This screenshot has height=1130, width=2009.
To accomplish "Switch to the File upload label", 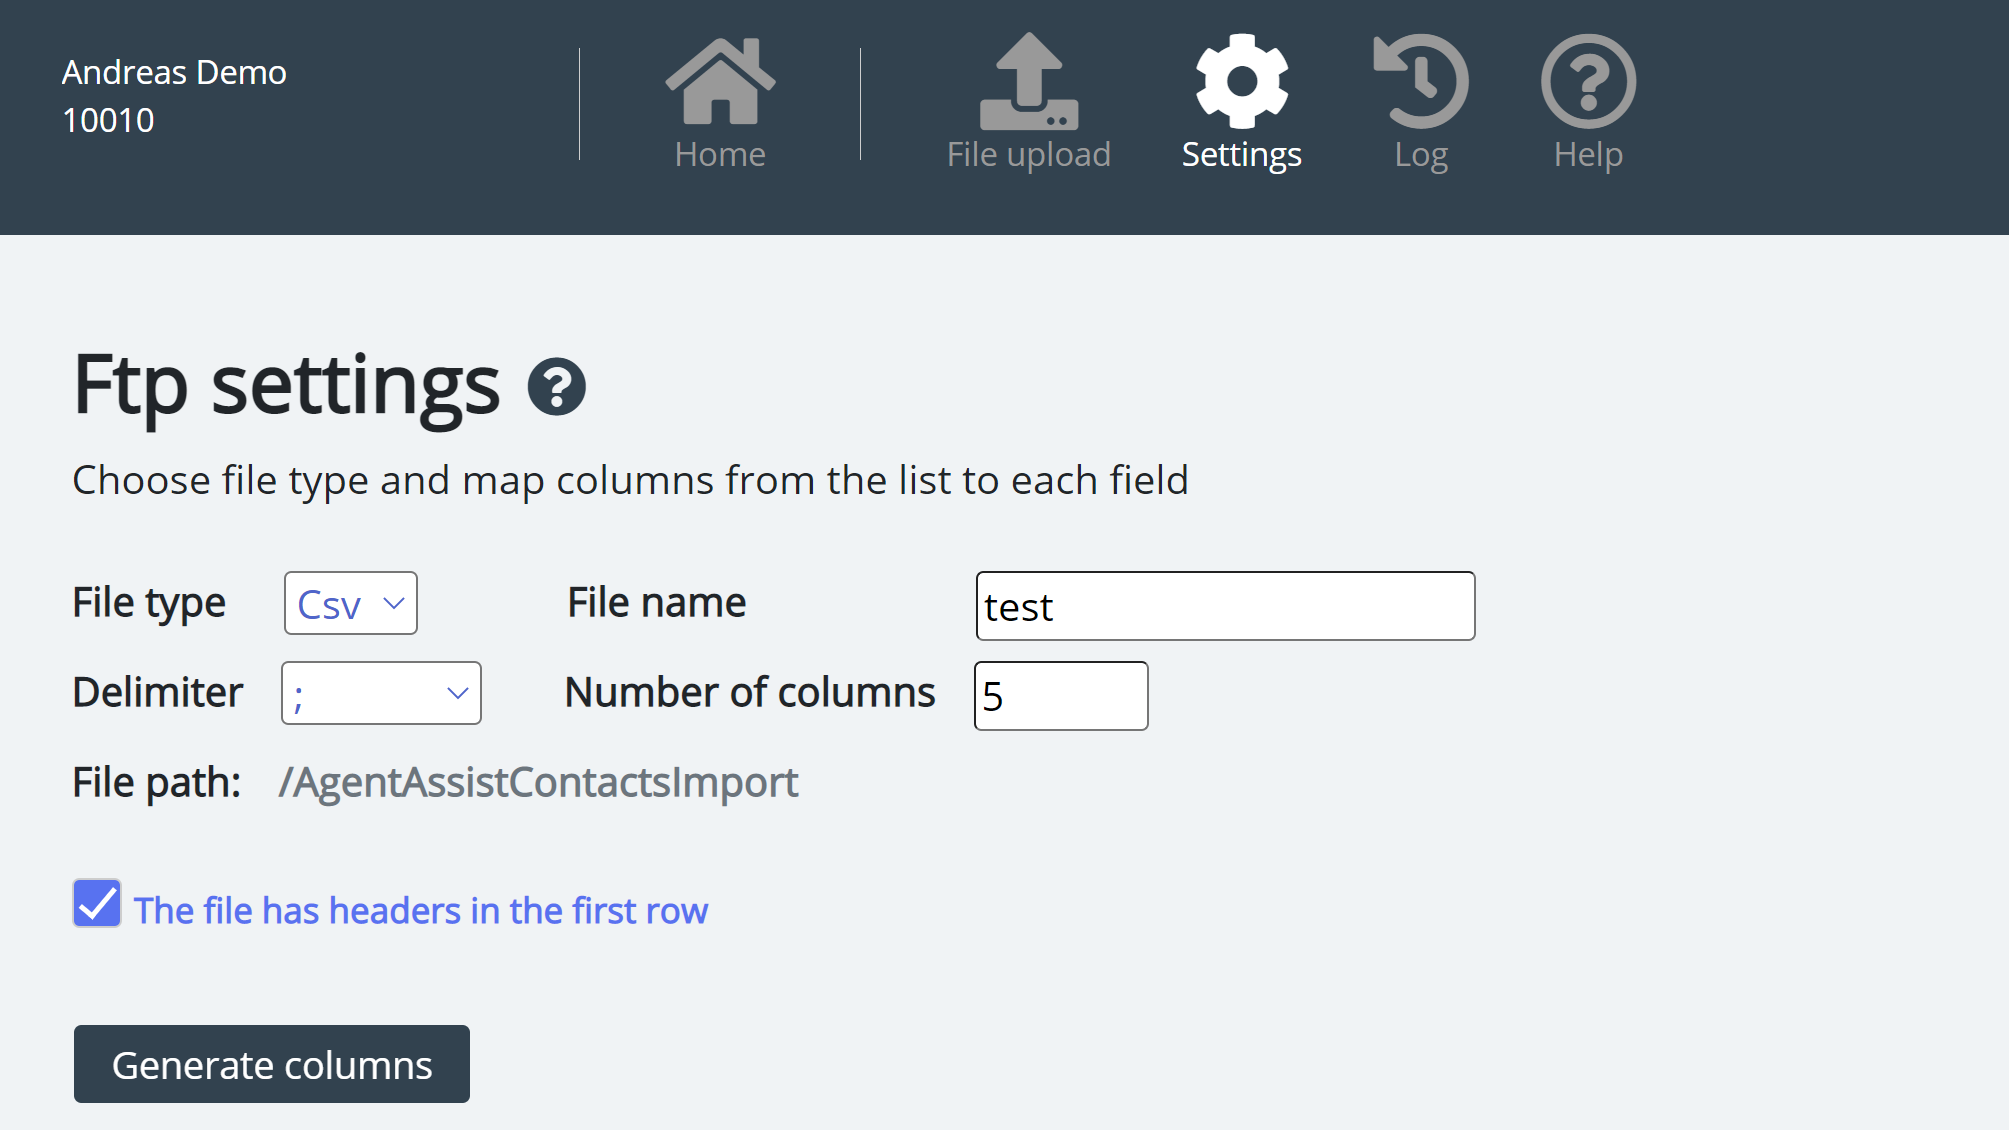I will [1028, 155].
